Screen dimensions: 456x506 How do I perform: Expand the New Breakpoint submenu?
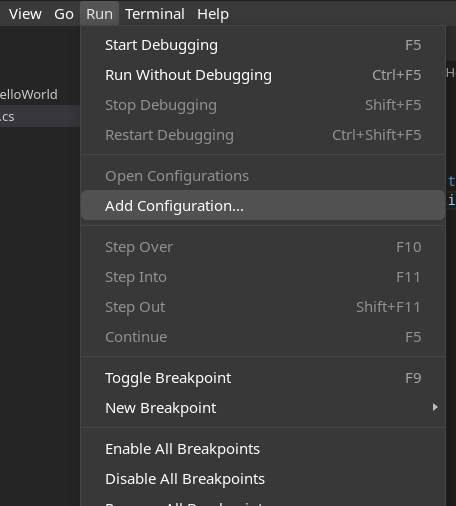point(263,408)
